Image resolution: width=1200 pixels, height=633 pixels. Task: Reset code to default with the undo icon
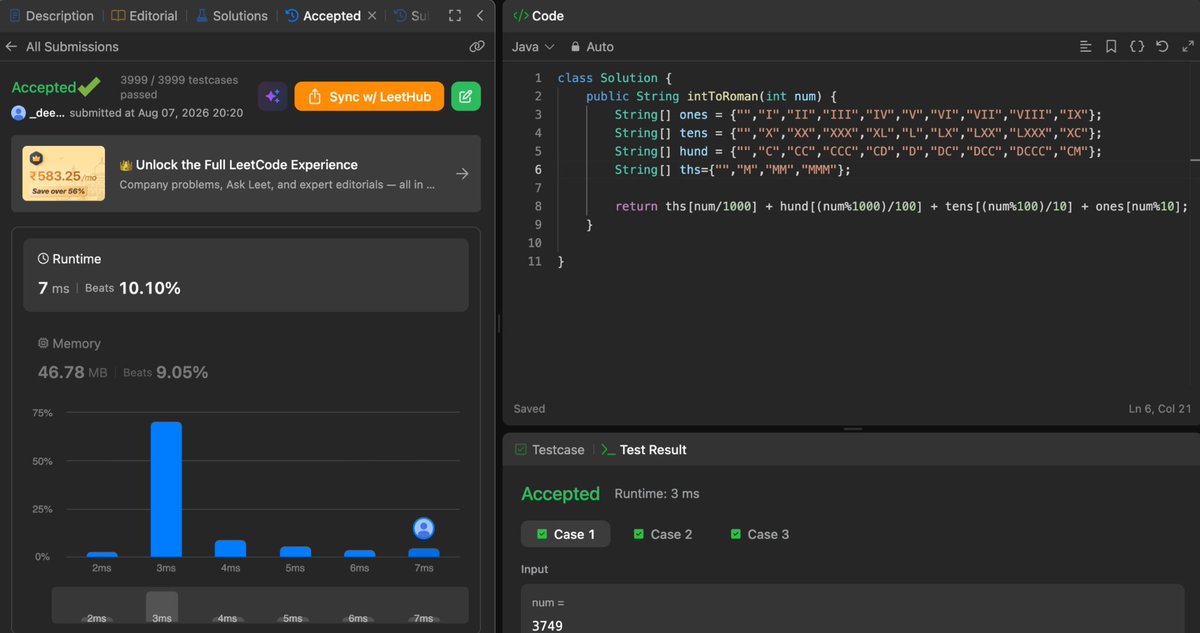coord(1162,46)
